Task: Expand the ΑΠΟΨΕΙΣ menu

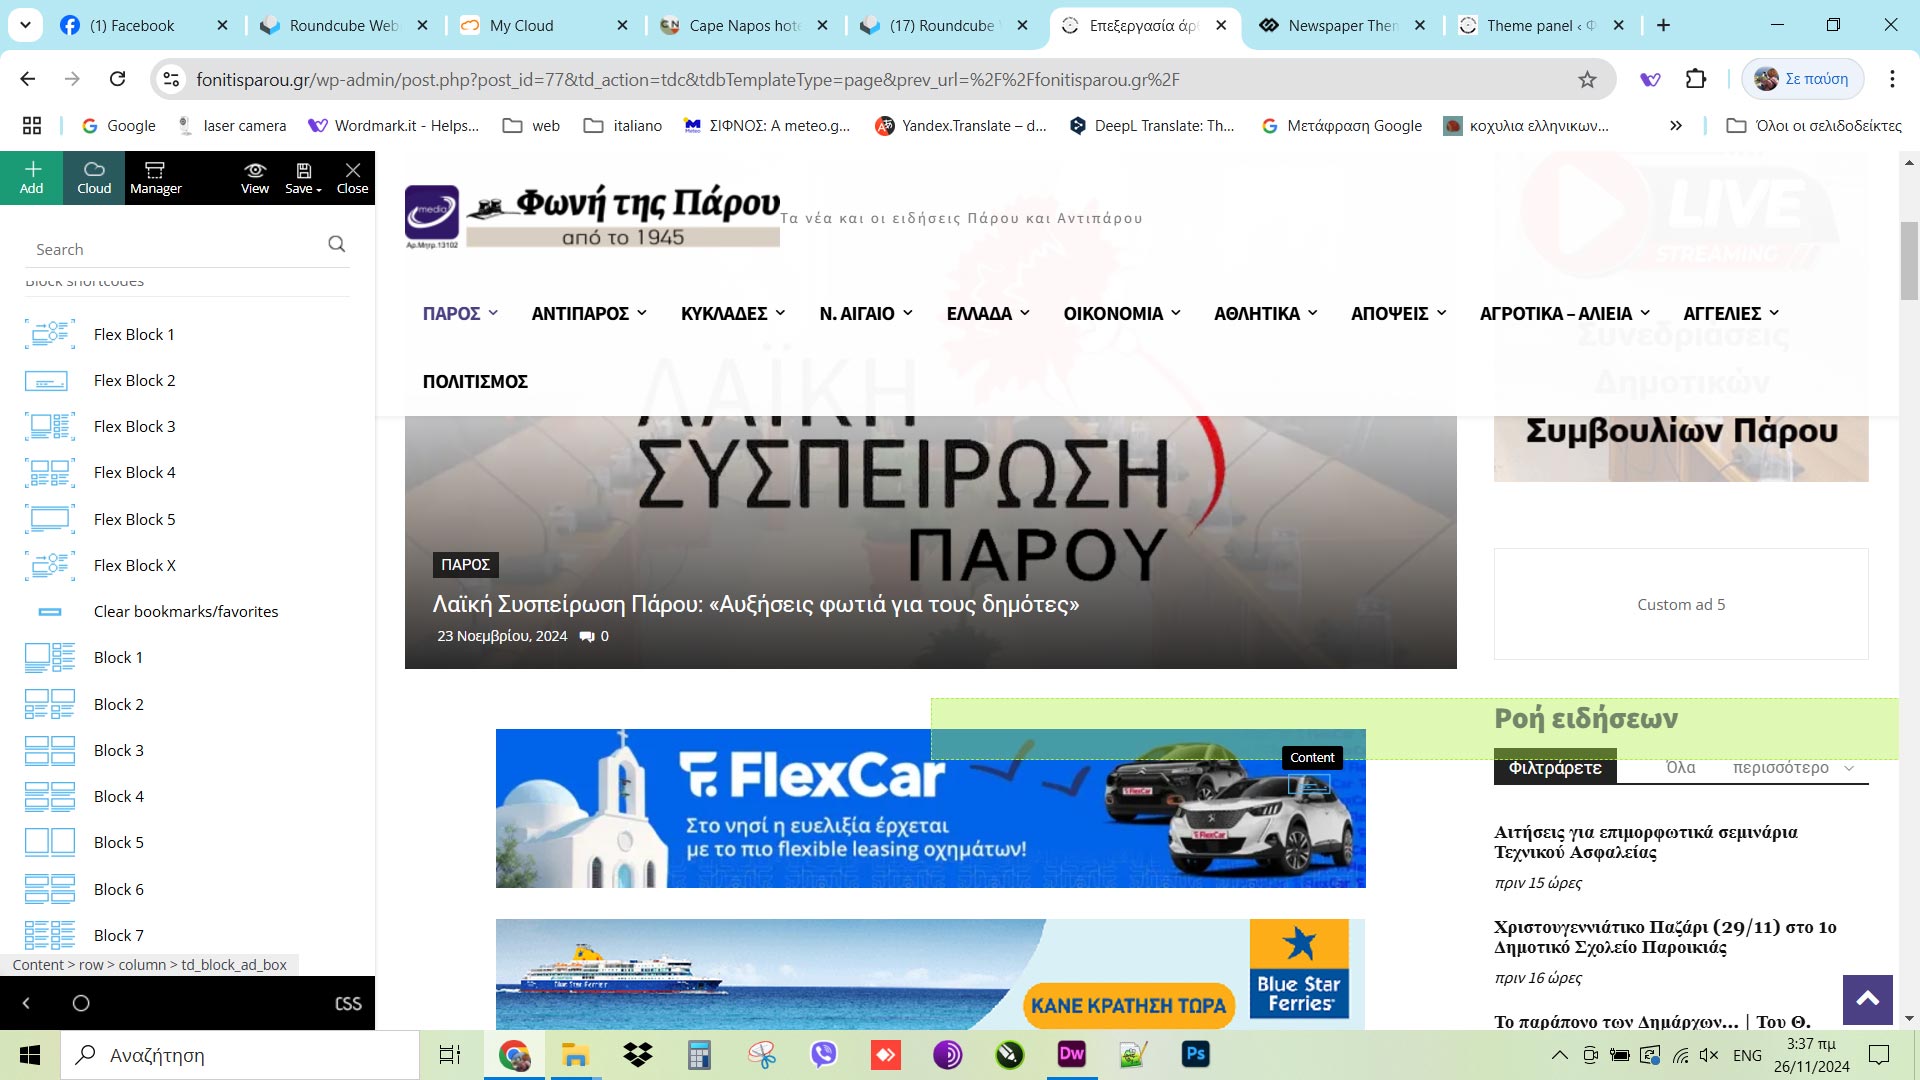Action: click(x=1399, y=314)
